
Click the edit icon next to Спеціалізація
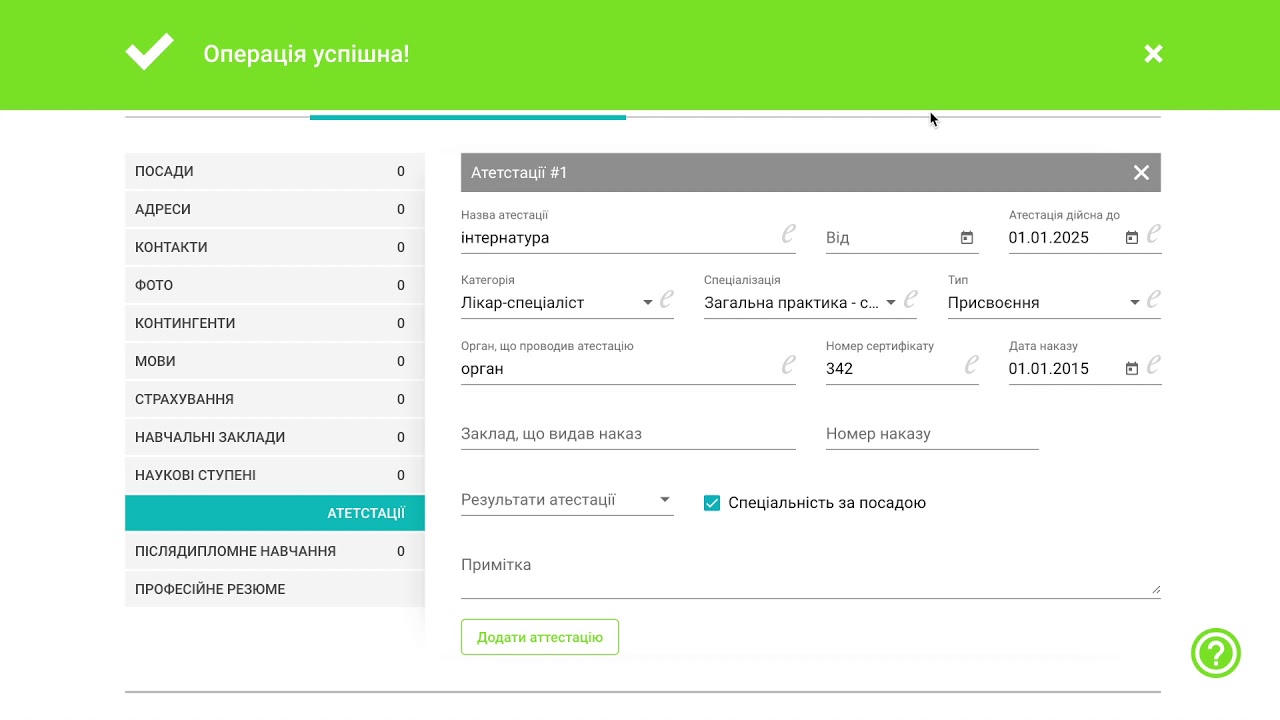[910, 299]
